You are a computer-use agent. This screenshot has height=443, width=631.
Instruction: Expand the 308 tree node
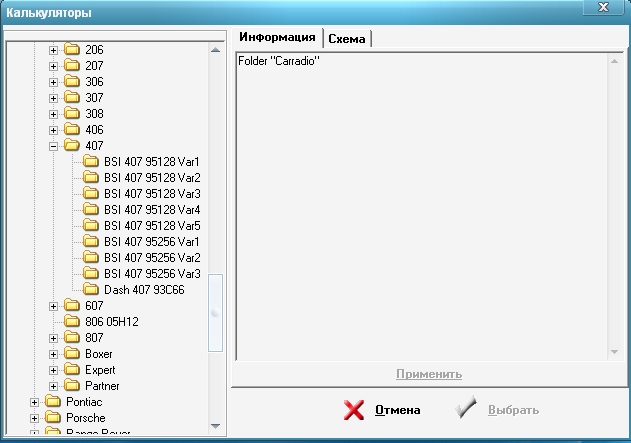coord(53,114)
